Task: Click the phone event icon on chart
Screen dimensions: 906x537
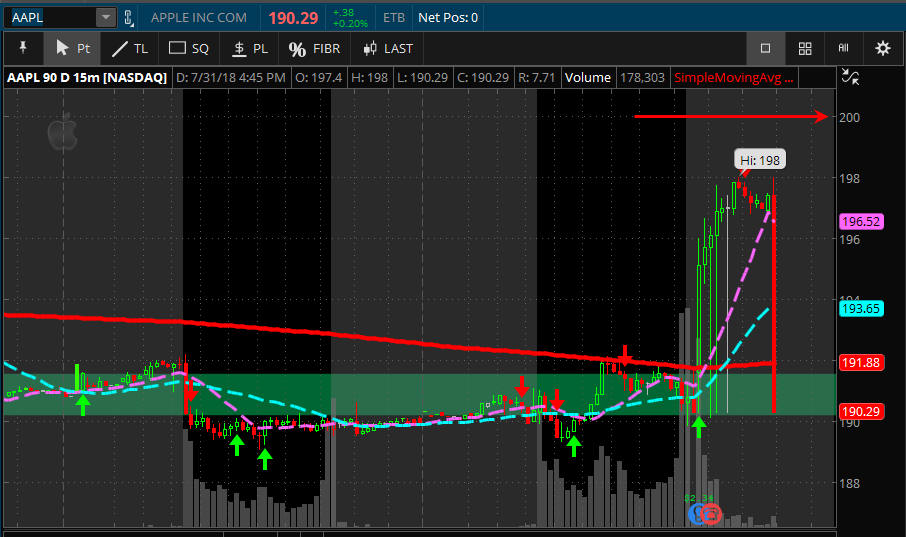Action: (712, 514)
